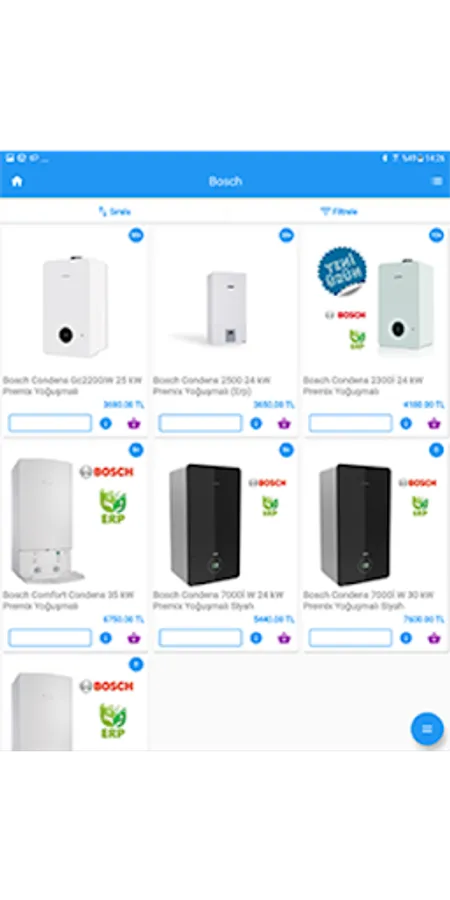Open the Sırala sort options
The height and width of the screenshot is (900, 450).
point(114,211)
